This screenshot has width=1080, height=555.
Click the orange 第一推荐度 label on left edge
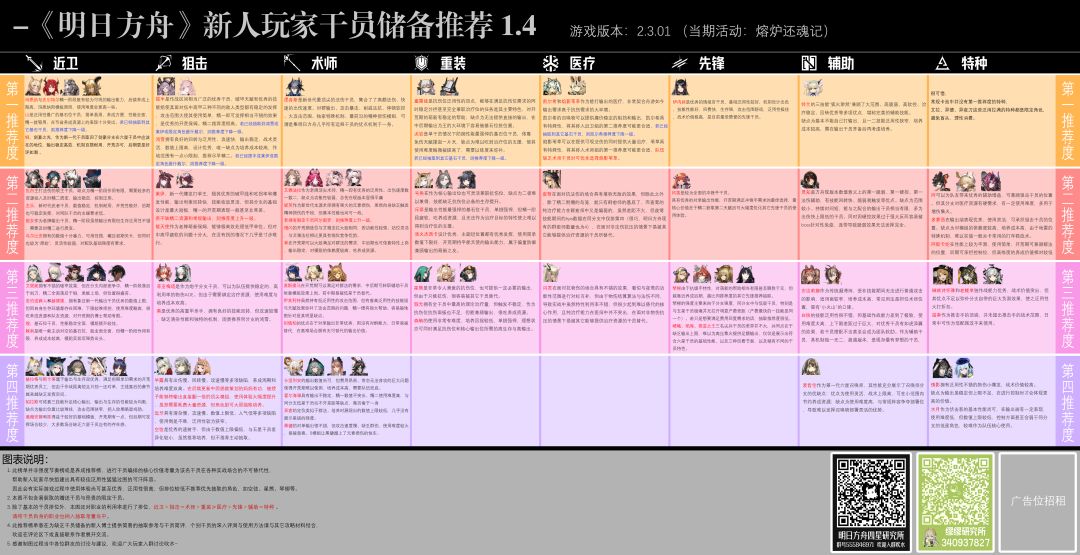click(x=12, y=120)
